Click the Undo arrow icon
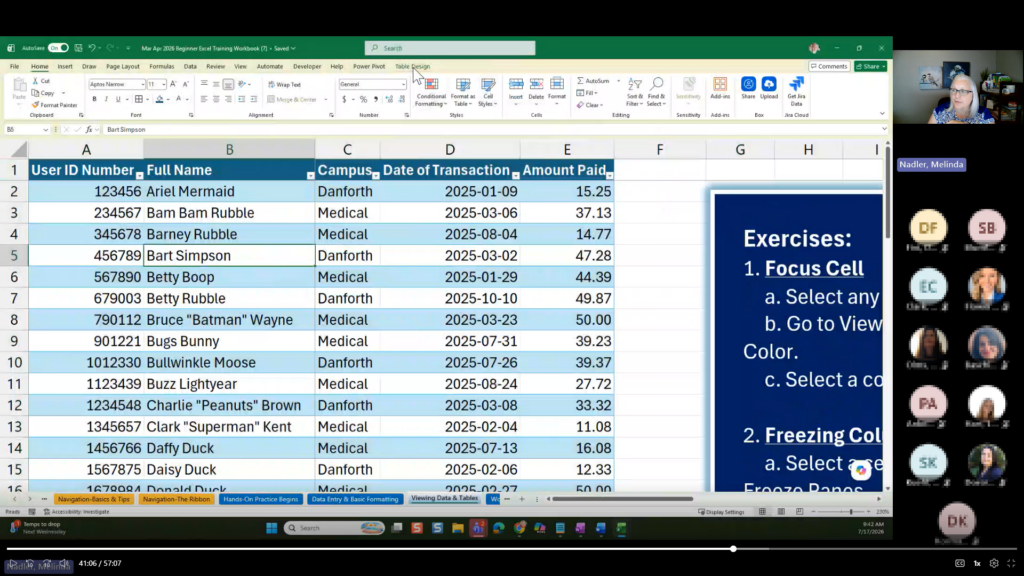 [x=92, y=48]
